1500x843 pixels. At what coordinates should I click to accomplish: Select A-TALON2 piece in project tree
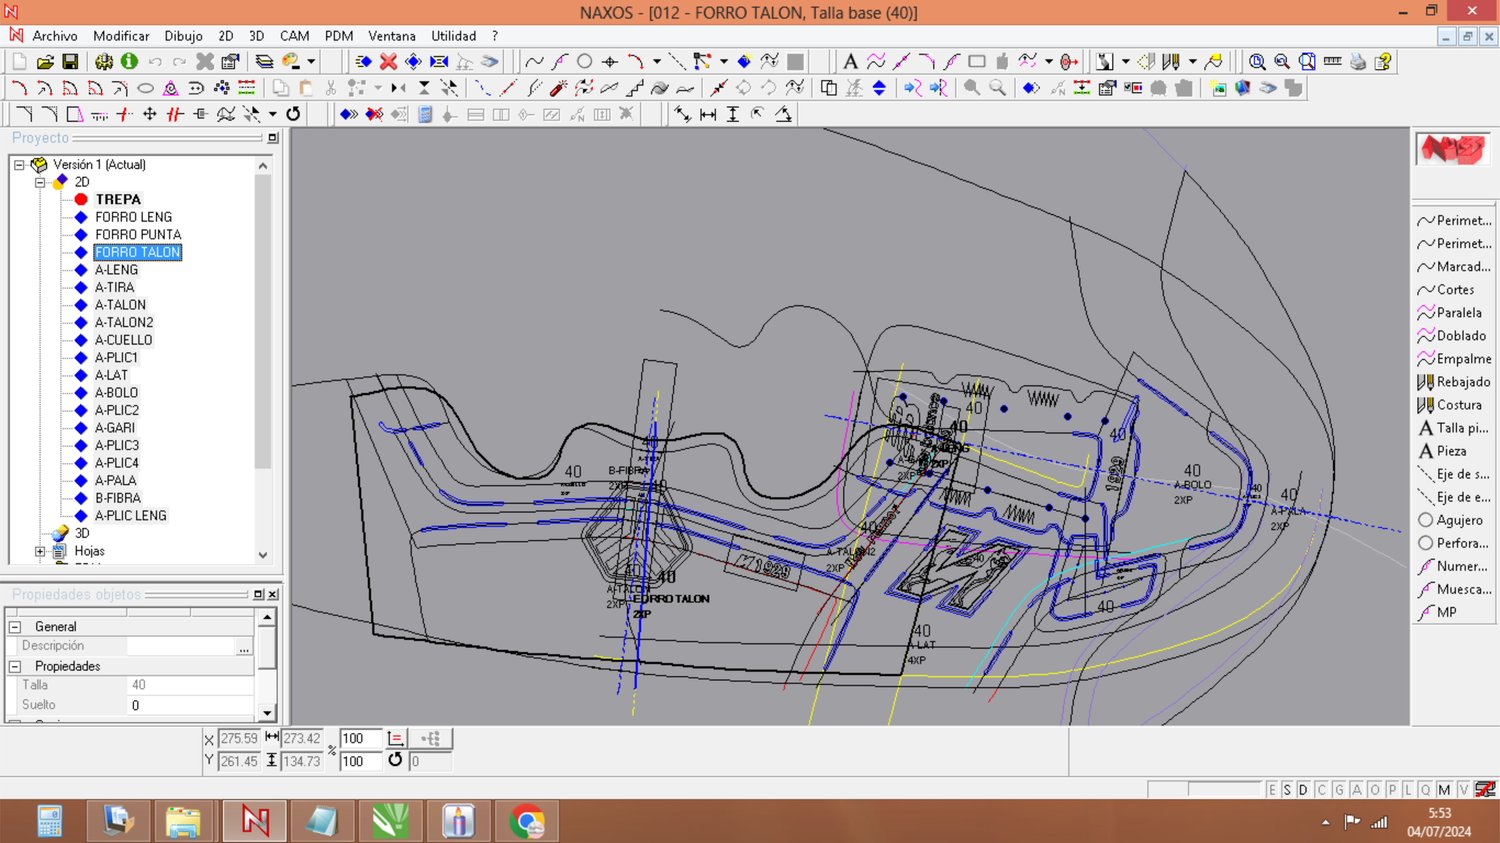124,322
